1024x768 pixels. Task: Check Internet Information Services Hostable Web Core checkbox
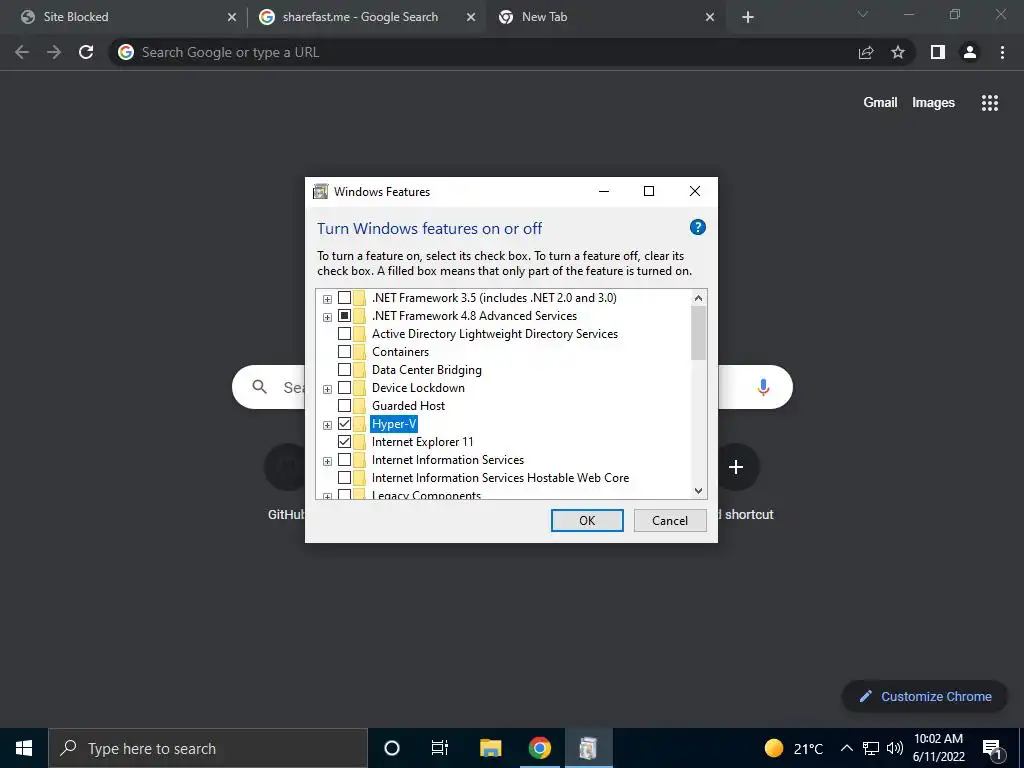coord(344,478)
